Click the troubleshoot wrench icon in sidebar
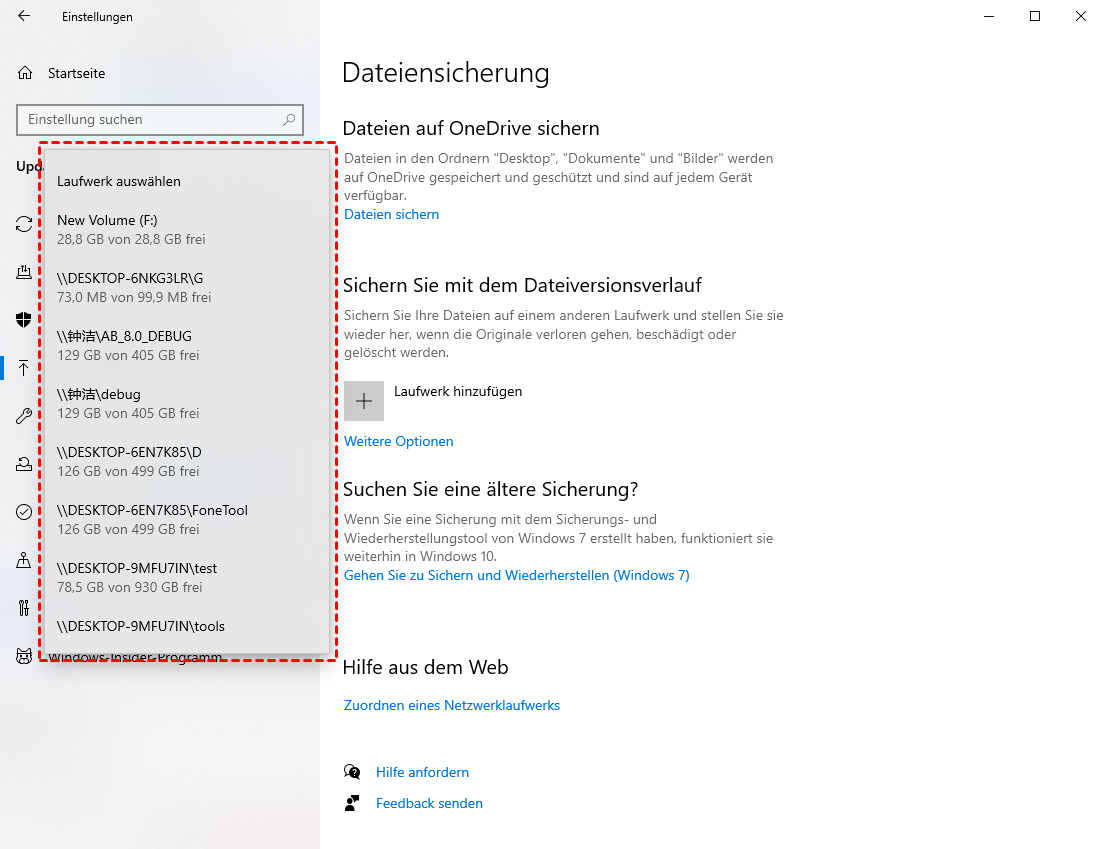The width and height of the screenshot is (1104, 849). click(x=24, y=416)
